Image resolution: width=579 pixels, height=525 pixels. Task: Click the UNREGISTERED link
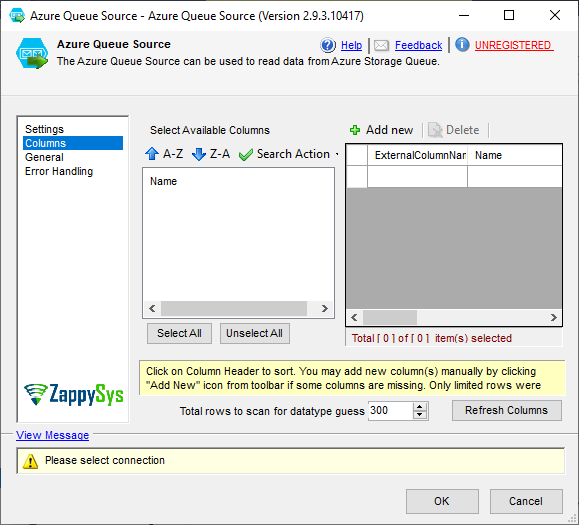point(514,45)
